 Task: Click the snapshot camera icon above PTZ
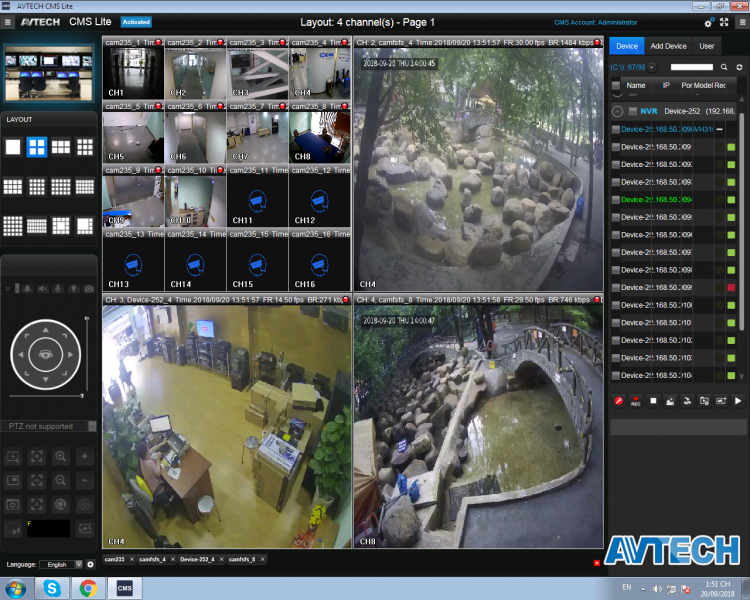click(89, 289)
